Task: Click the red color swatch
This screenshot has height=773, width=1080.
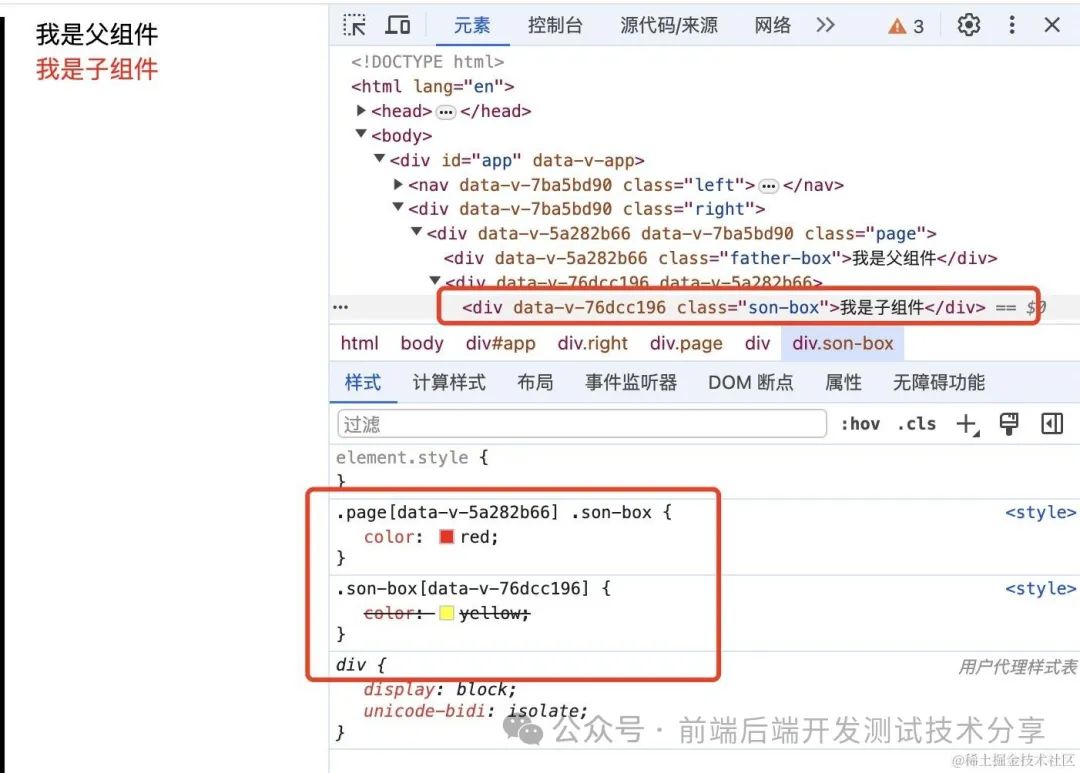Action: 445,537
